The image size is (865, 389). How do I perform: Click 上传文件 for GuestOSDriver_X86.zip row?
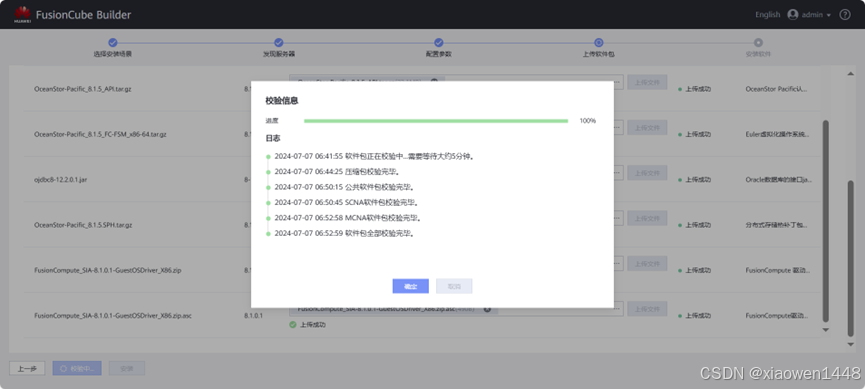coord(647,264)
